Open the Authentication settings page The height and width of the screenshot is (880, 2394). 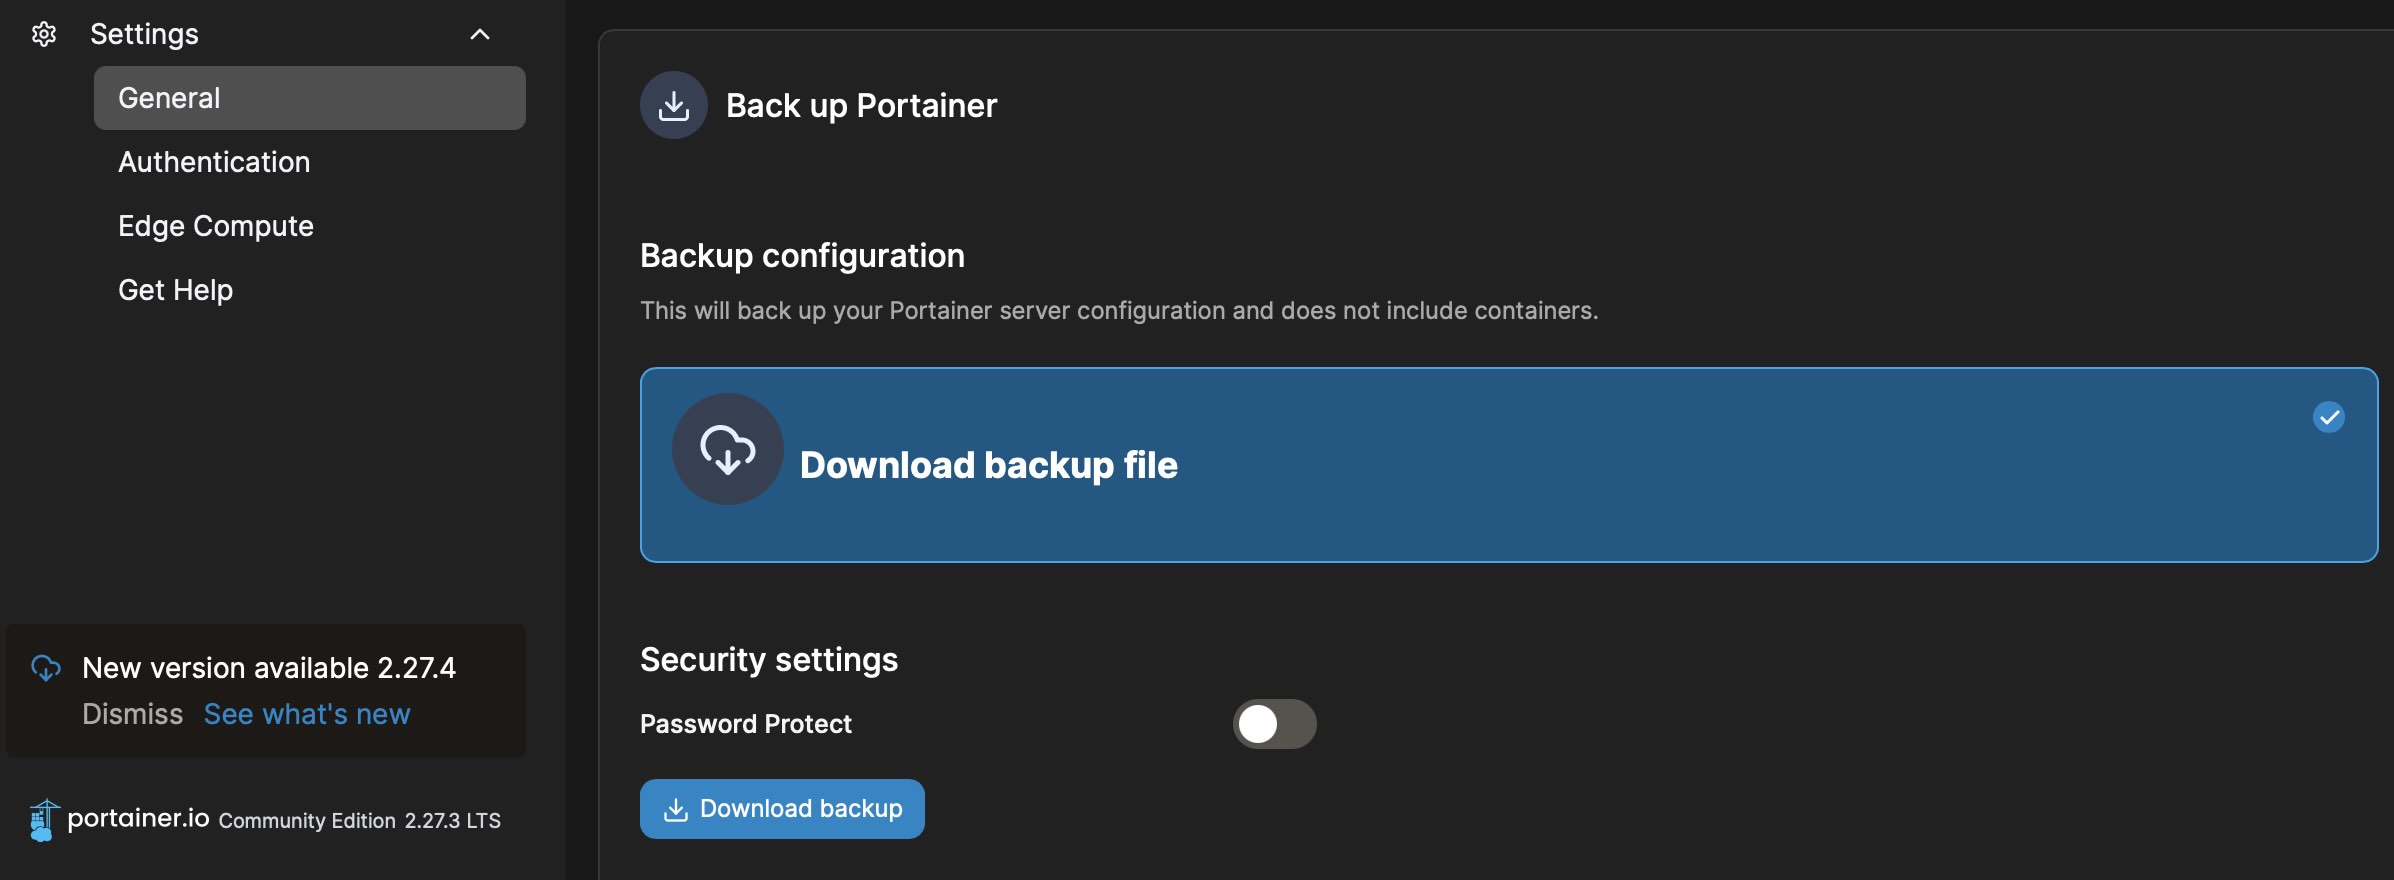(x=214, y=162)
